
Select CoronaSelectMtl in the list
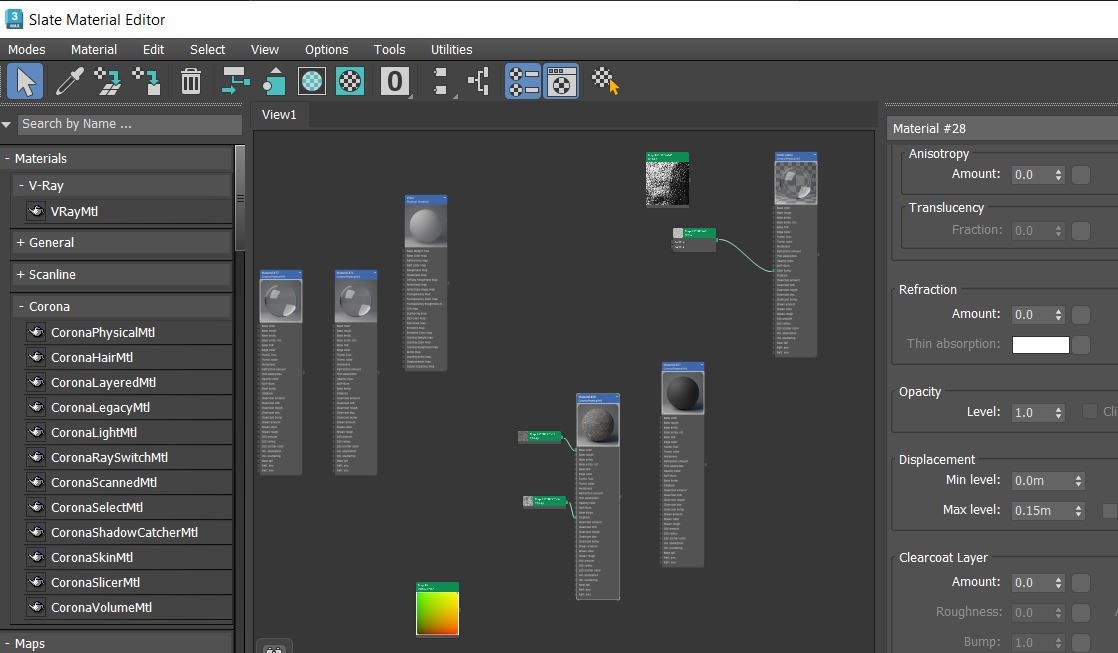point(129,507)
